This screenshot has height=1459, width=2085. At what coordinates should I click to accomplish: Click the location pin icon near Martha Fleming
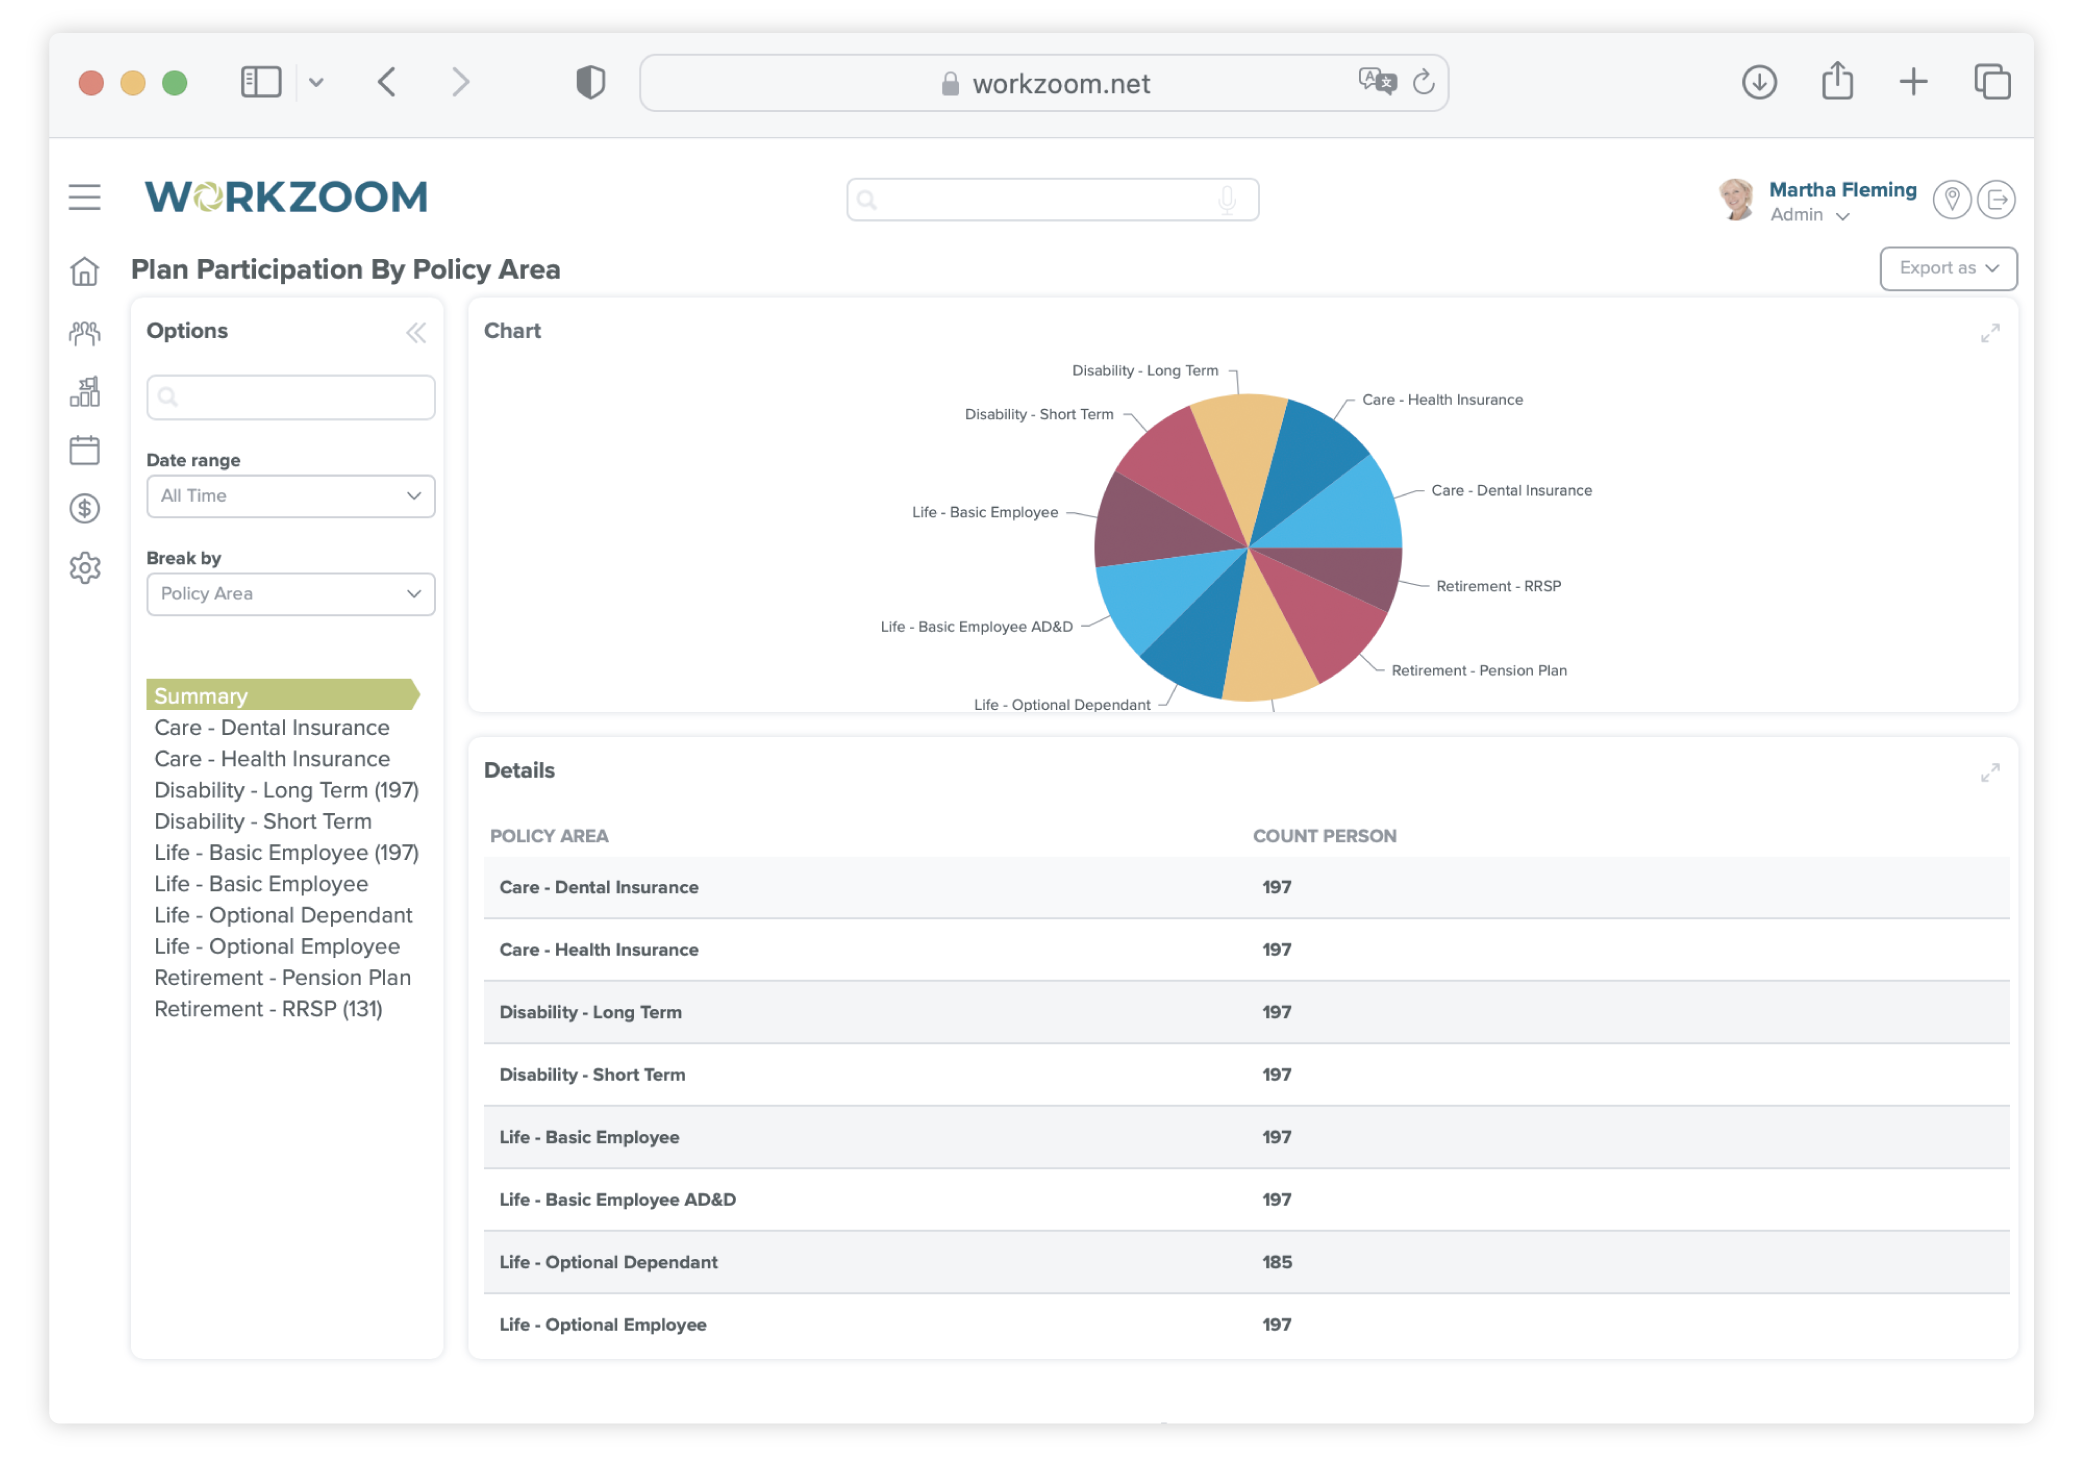tap(1951, 199)
